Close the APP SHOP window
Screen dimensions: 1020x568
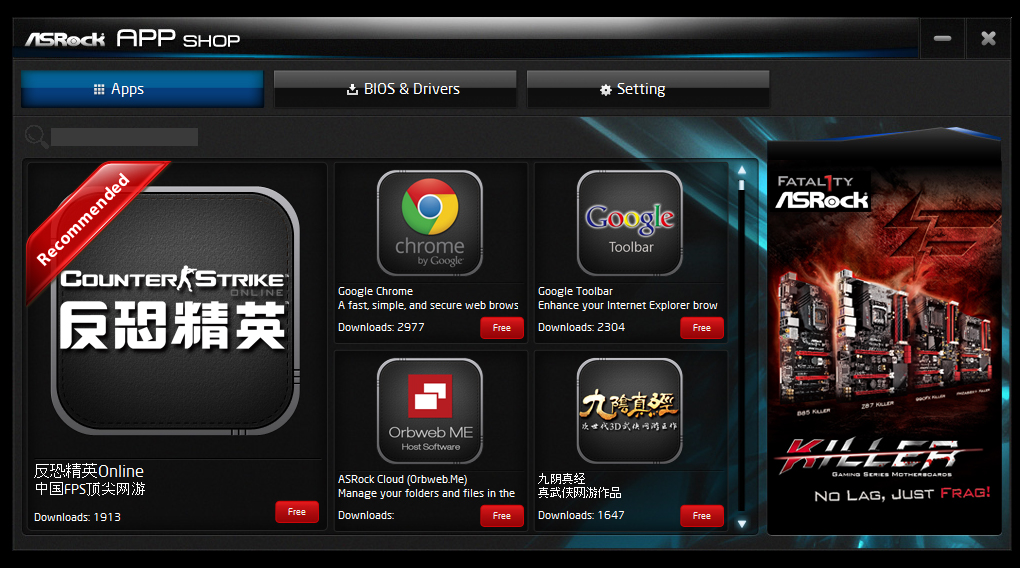click(x=988, y=38)
